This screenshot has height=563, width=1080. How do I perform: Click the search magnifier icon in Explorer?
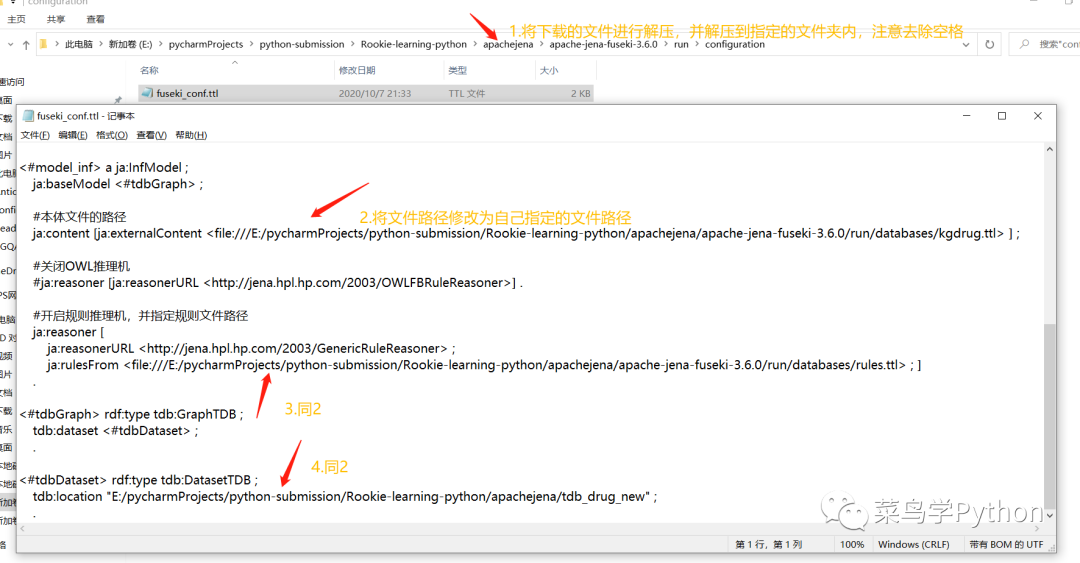1026,45
